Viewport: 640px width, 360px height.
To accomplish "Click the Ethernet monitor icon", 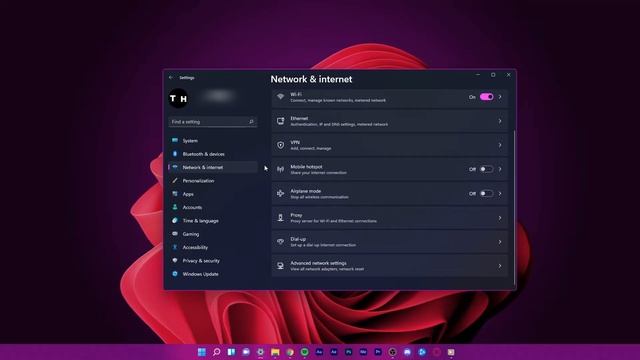I will [x=280, y=121].
